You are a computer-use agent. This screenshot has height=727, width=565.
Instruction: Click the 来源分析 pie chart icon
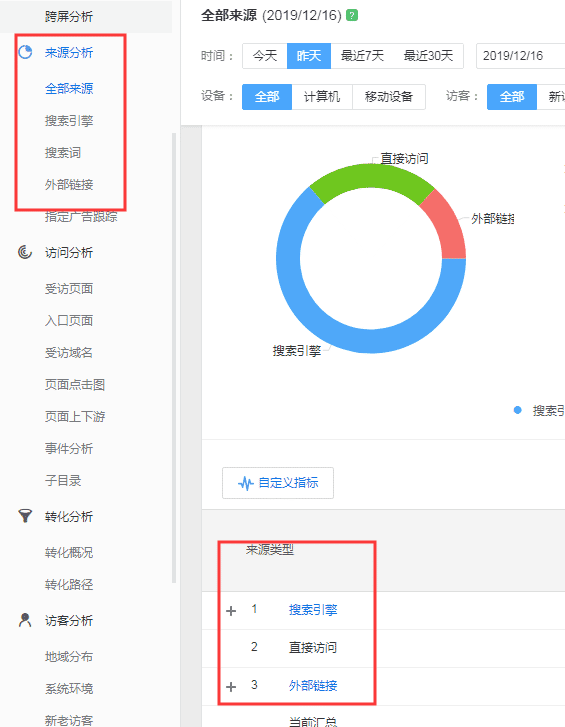[x=25, y=52]
